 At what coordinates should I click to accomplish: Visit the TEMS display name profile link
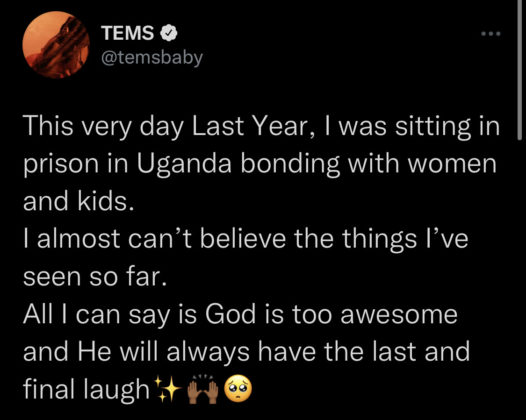tap(127, 33)
